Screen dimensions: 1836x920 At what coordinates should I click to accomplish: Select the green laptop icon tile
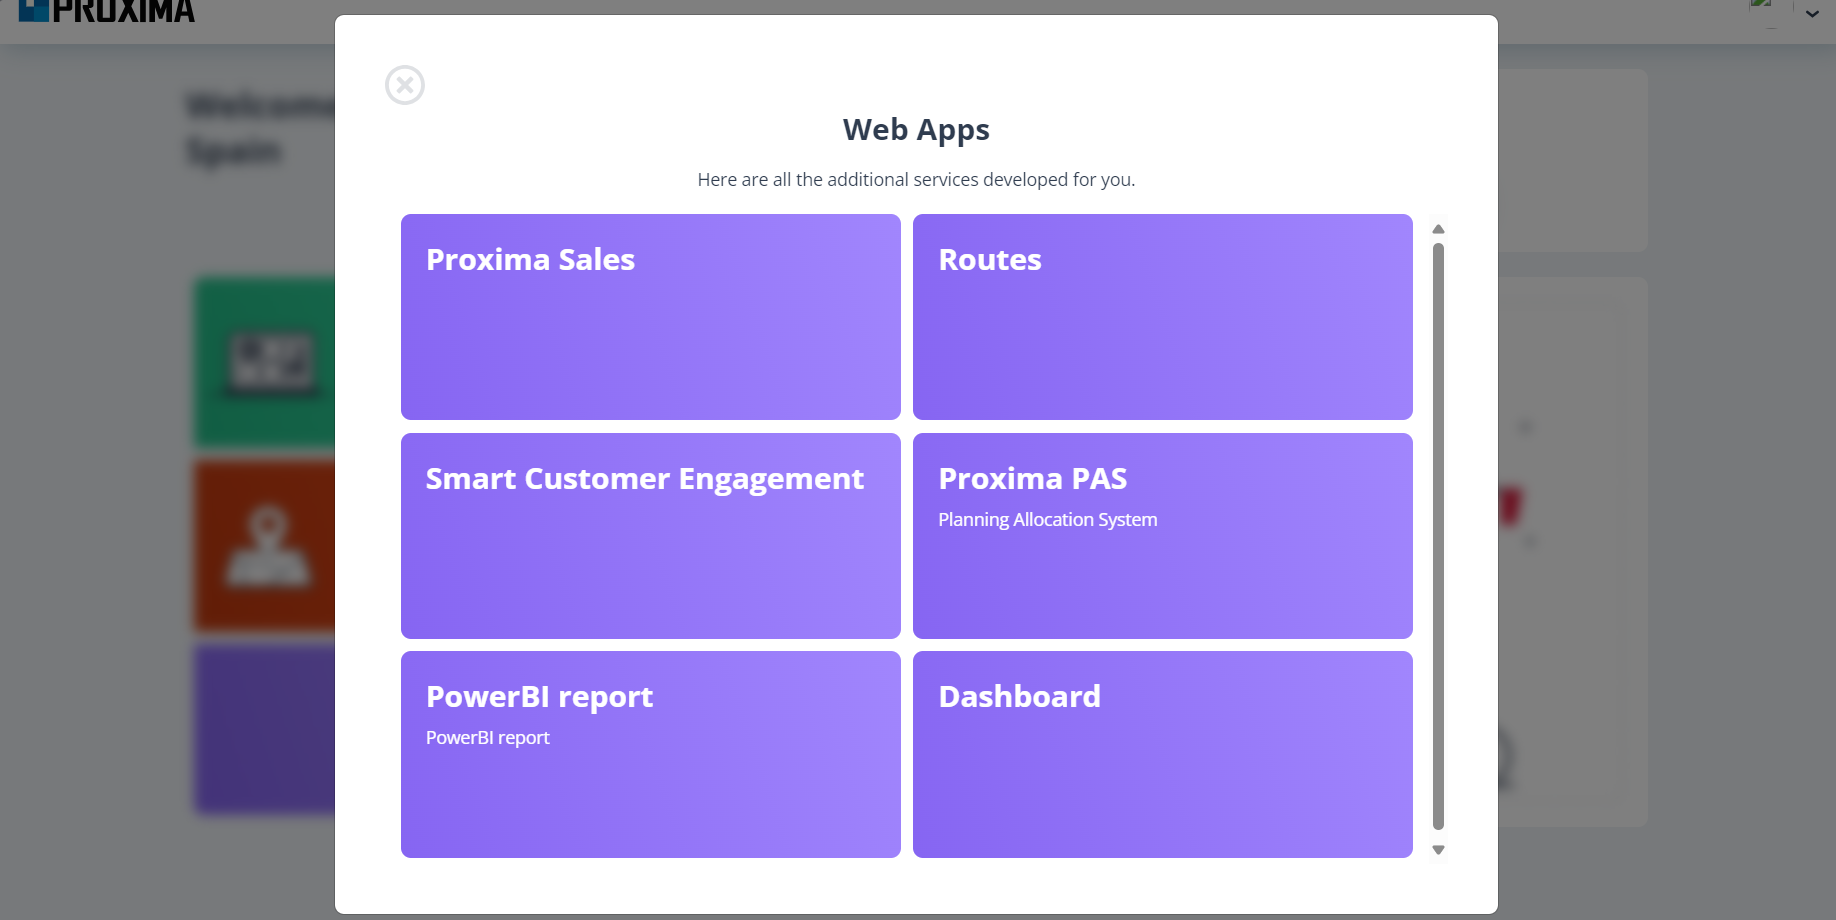click(x=266, y=361)
